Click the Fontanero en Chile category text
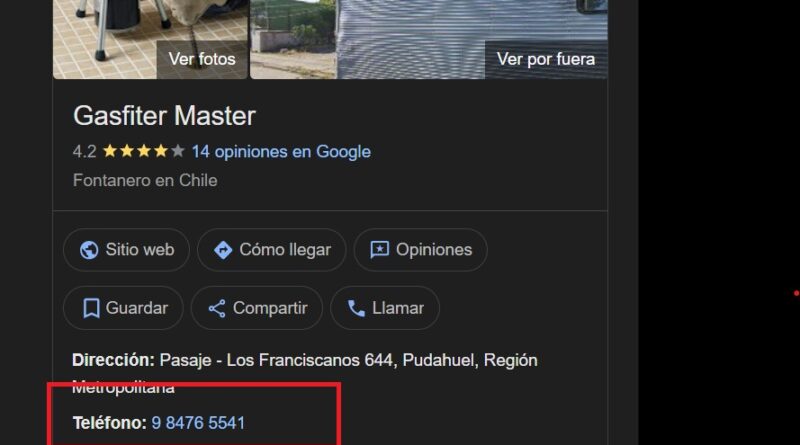 click(145, 180)
